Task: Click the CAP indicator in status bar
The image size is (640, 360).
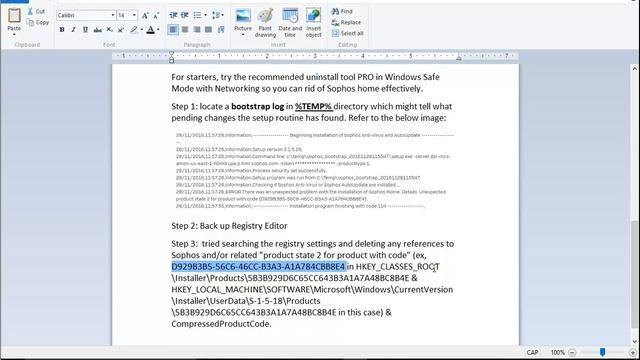Action: (532, 352)
